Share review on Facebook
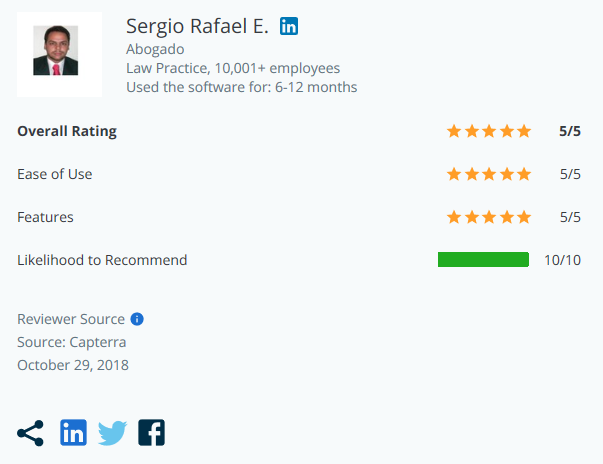Screen dimensions: 603x464 point(151,433)
